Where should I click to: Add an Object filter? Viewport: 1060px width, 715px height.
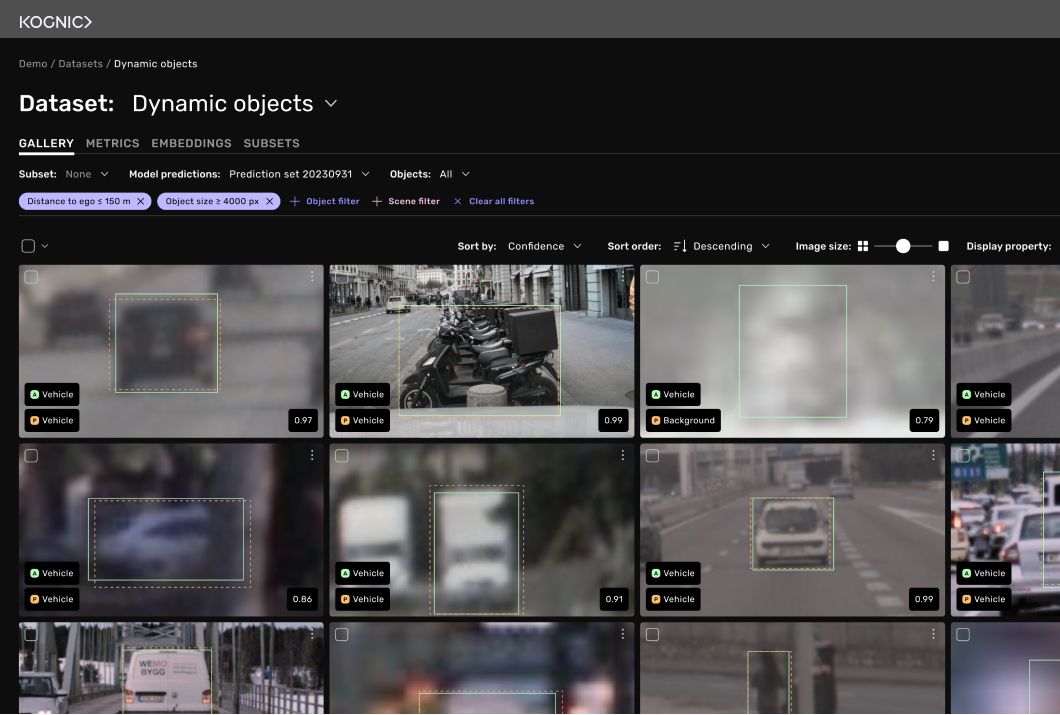tap(324, 201)
